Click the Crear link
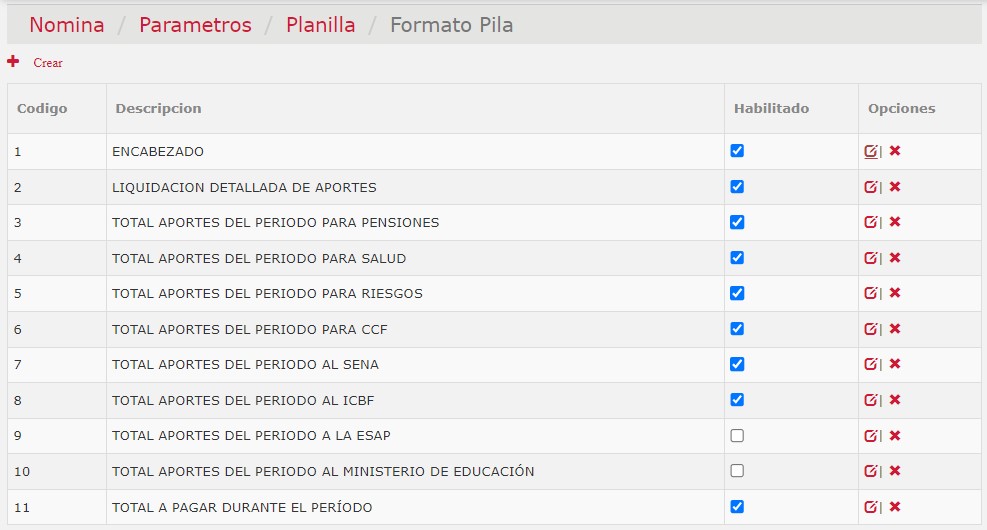Viewport: 987px width, 530px height. point(48,63)
